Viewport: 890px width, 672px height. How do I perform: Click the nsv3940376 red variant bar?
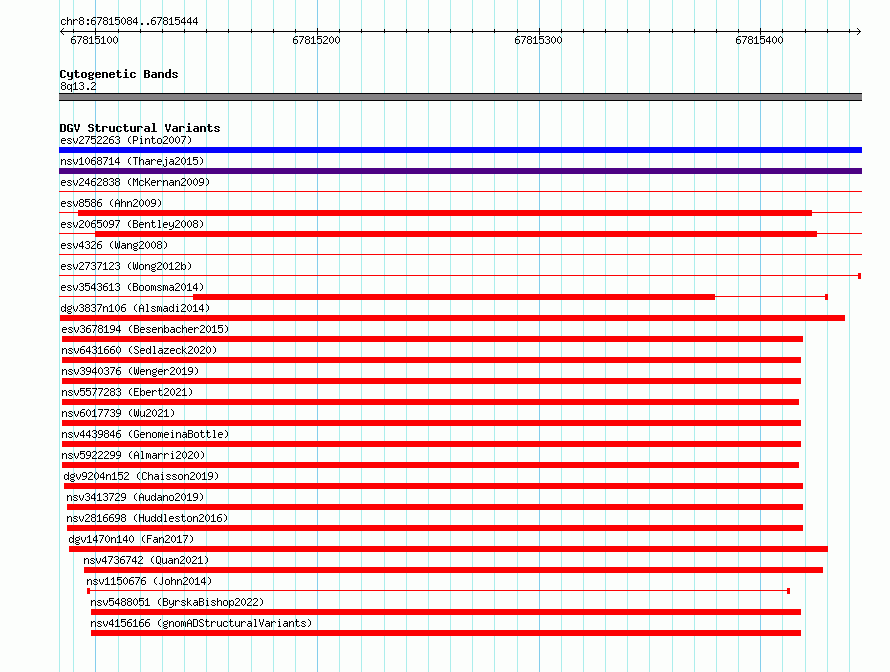click(431, 381)
